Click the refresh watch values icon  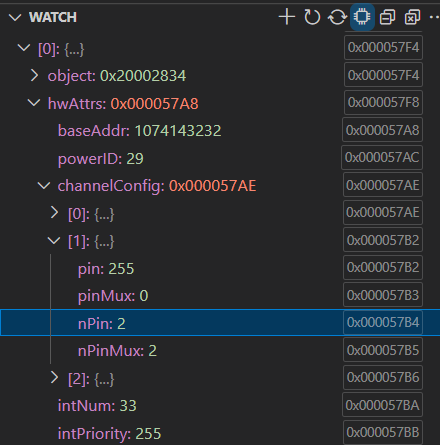[x=312, y=17]
